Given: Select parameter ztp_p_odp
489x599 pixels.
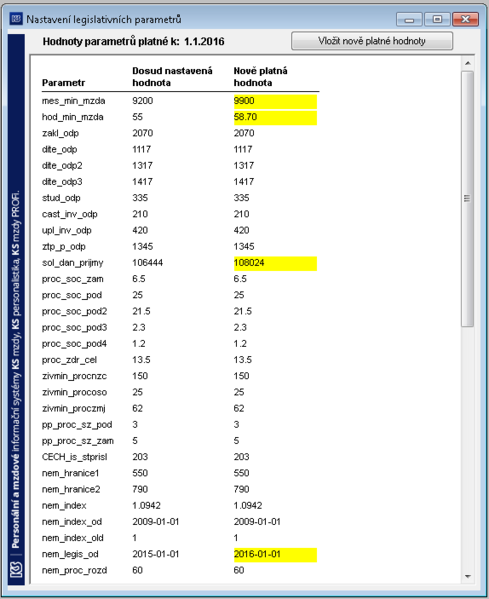Looking at the screenshot, I should point(63,247).
